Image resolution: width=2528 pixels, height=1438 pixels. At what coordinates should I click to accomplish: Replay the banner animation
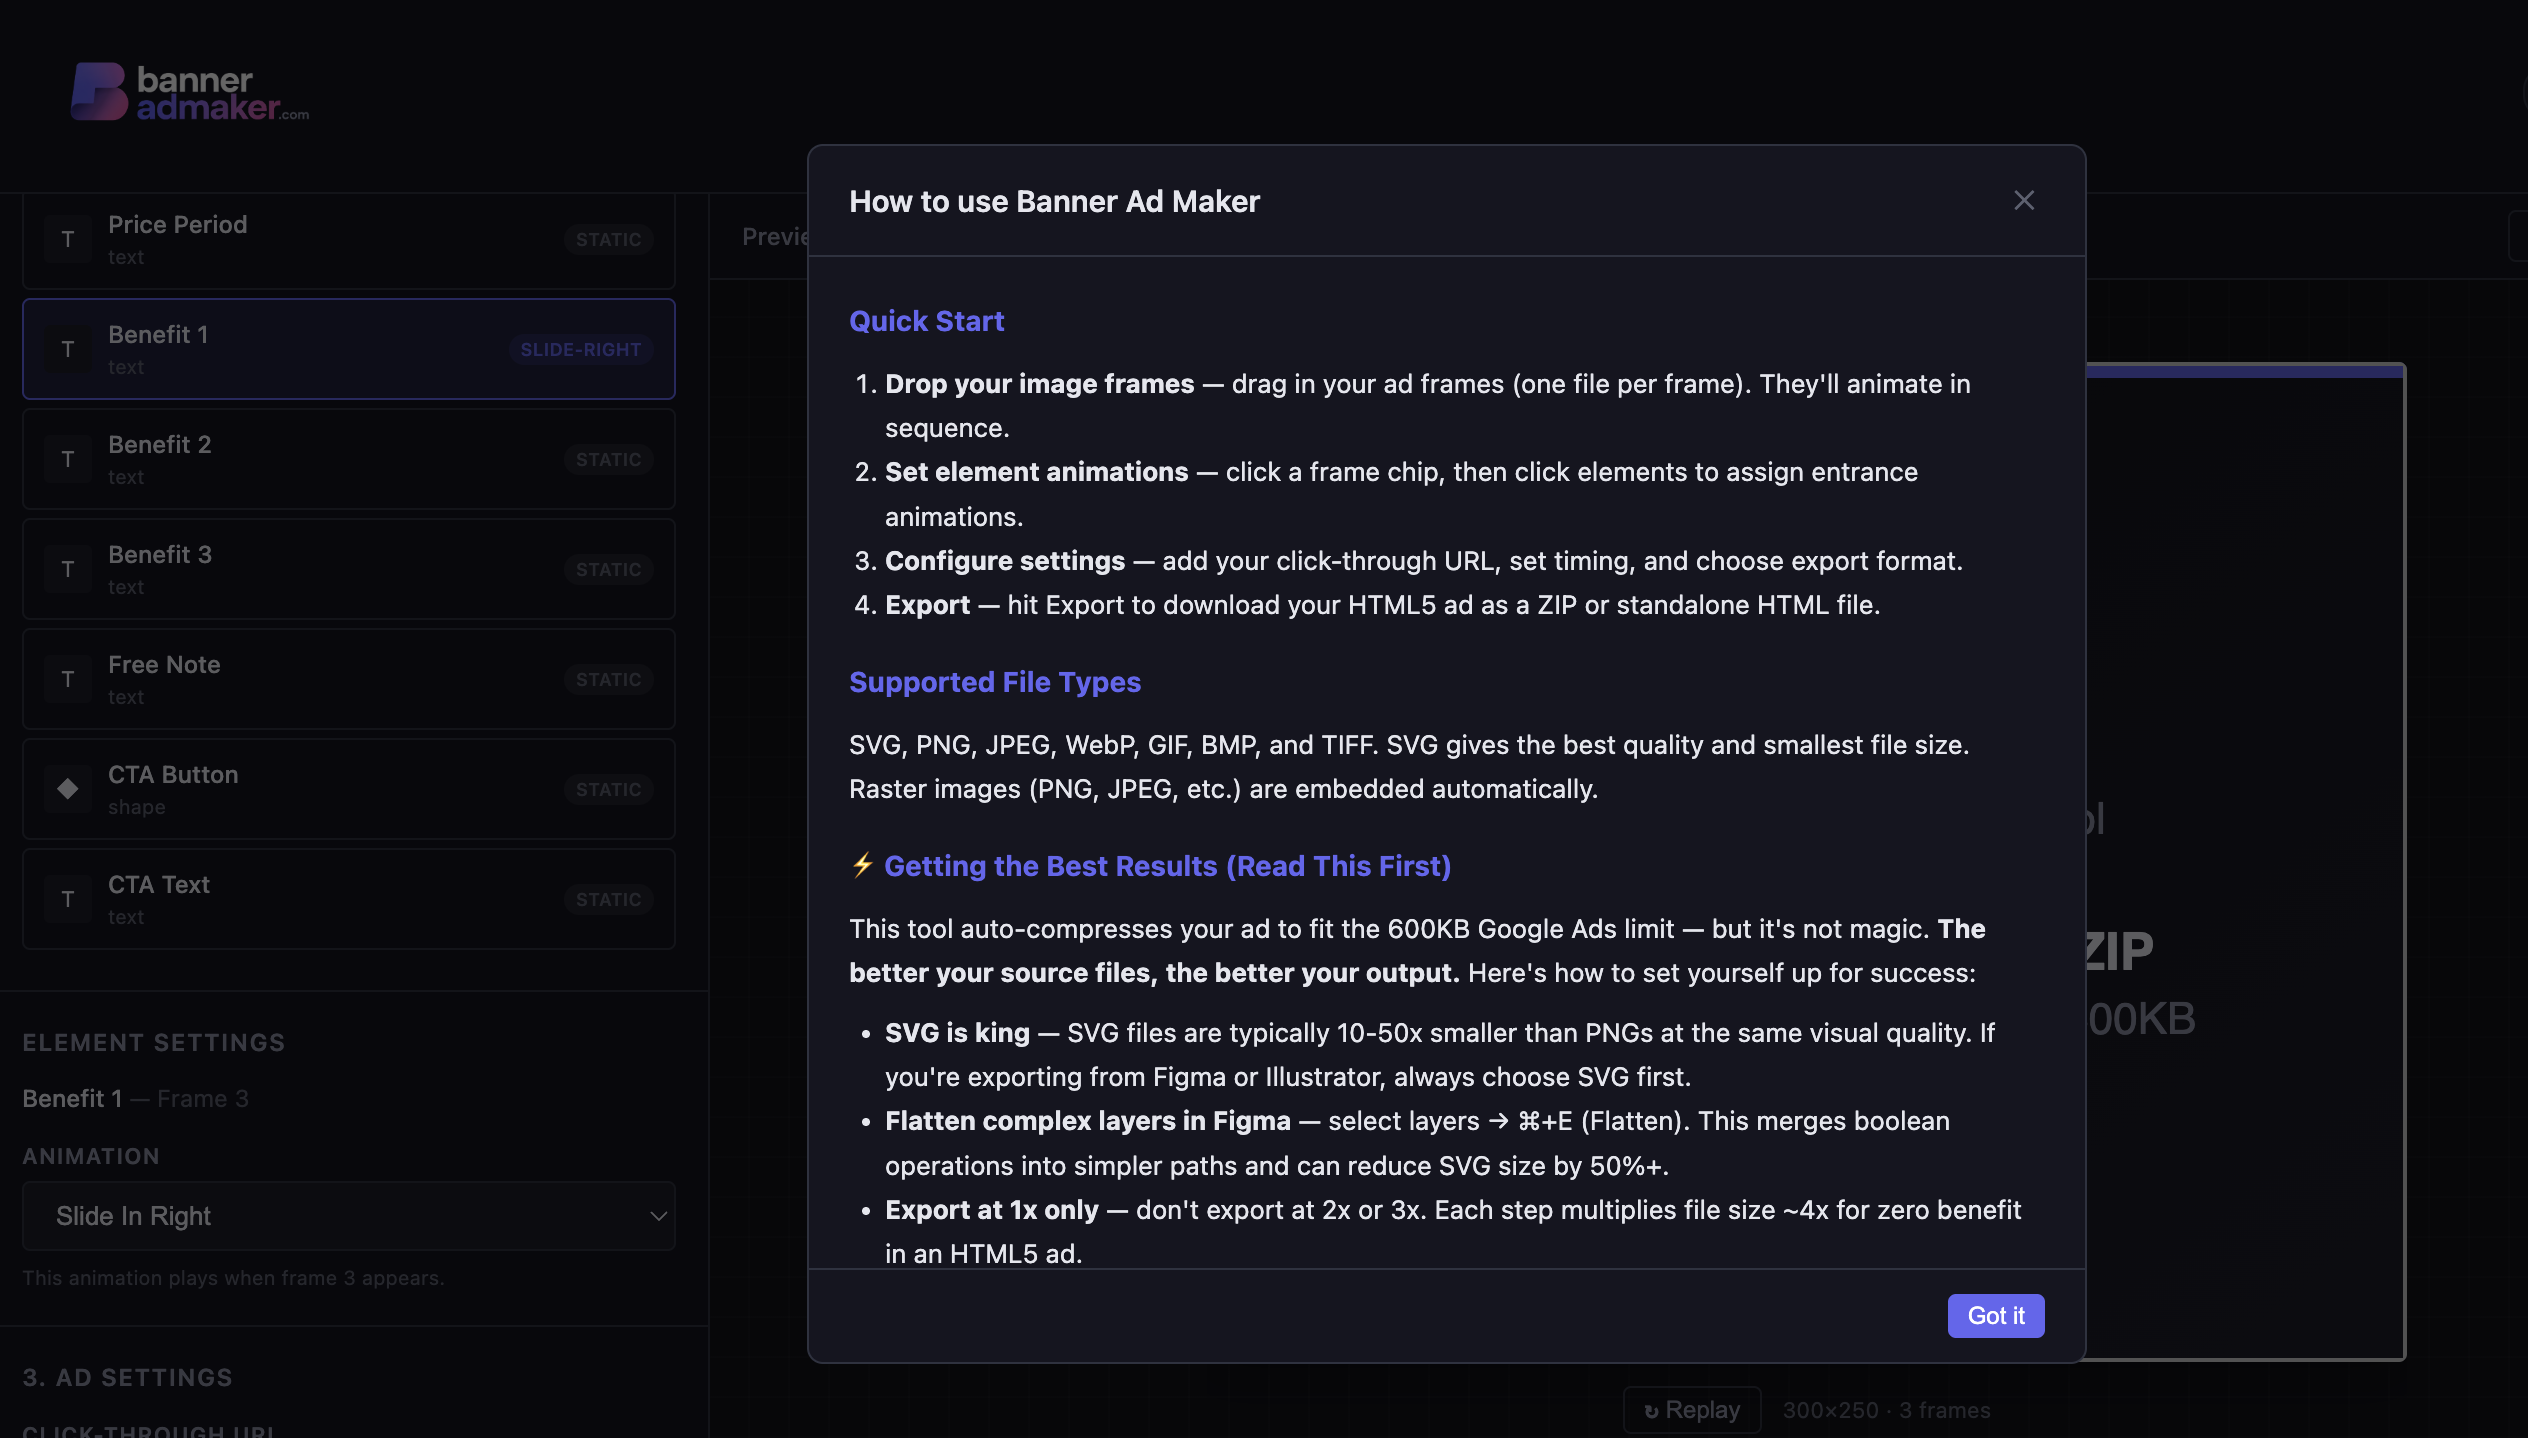tap(1692, 1410)
